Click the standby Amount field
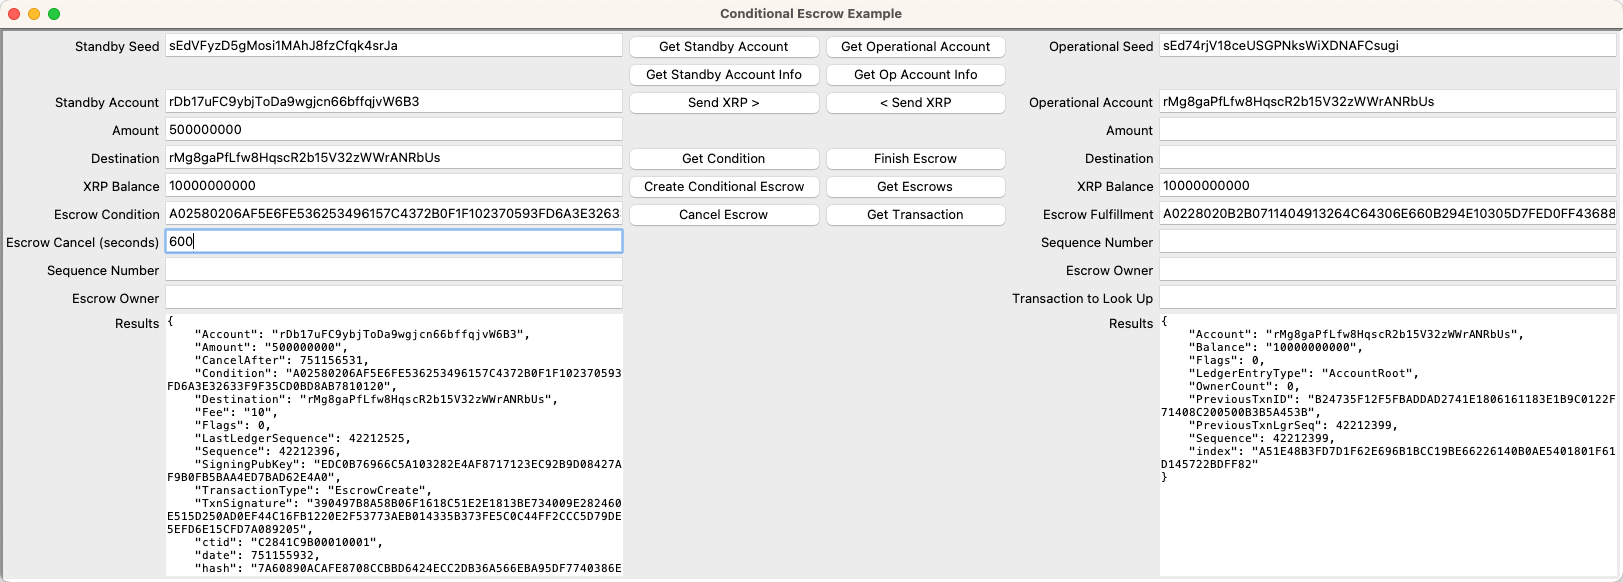The image size is (1623, 582). (x=393, y=130)
